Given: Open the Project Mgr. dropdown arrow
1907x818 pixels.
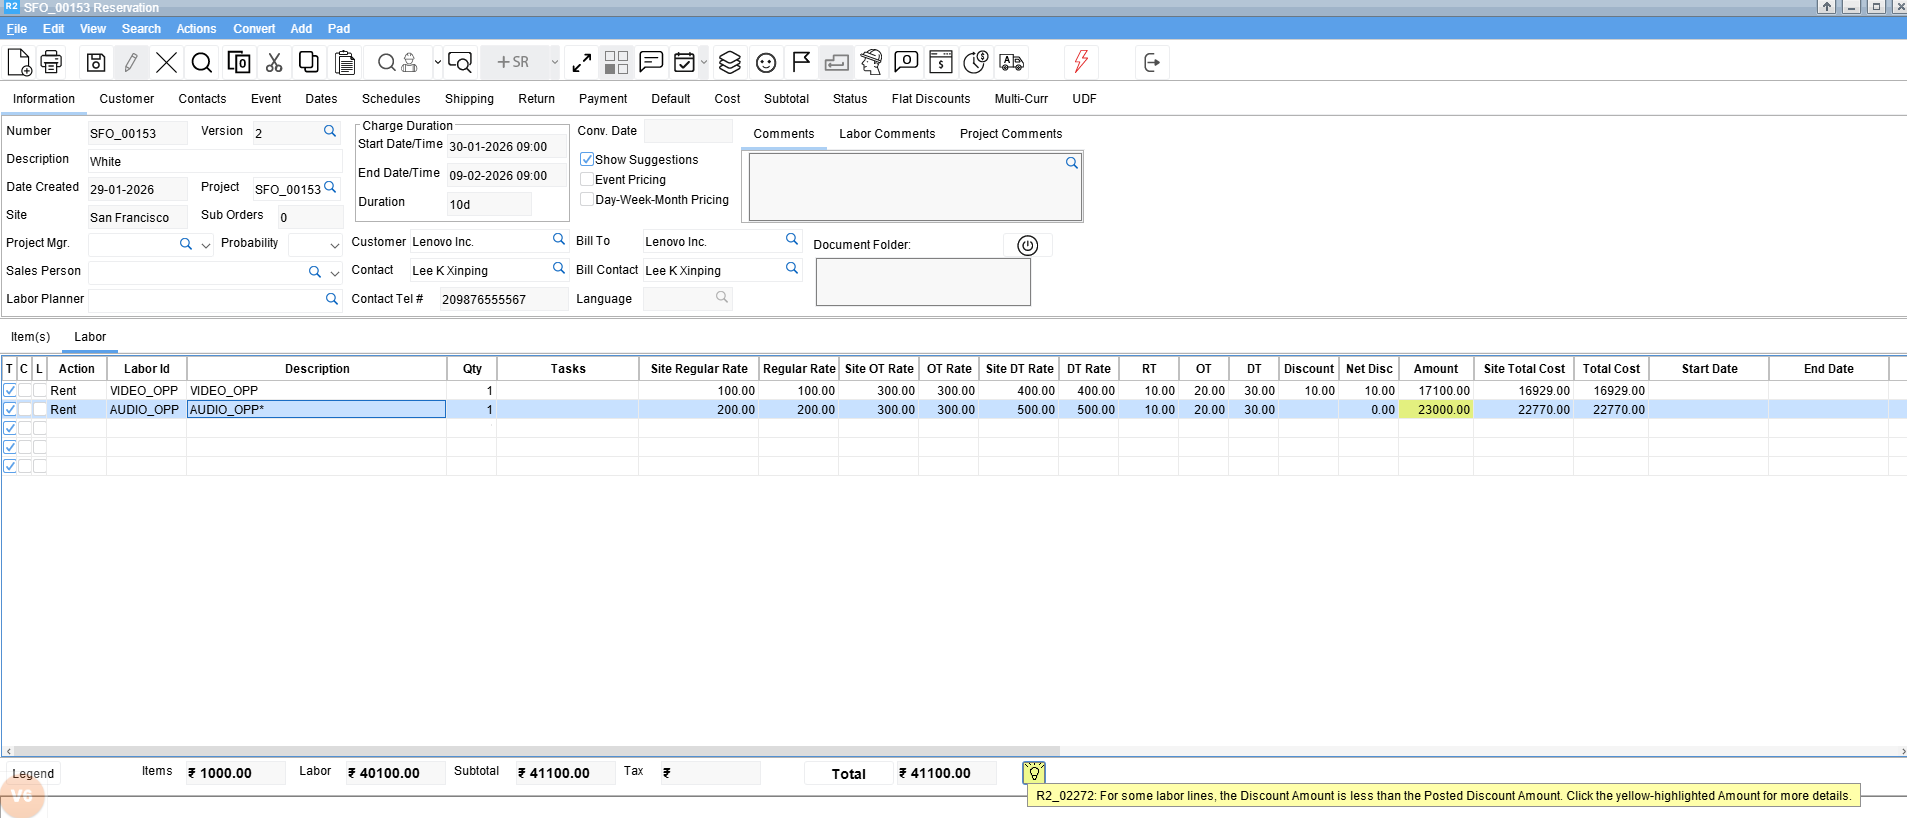Looking at the screenshot, I should (x=206, y=245).
